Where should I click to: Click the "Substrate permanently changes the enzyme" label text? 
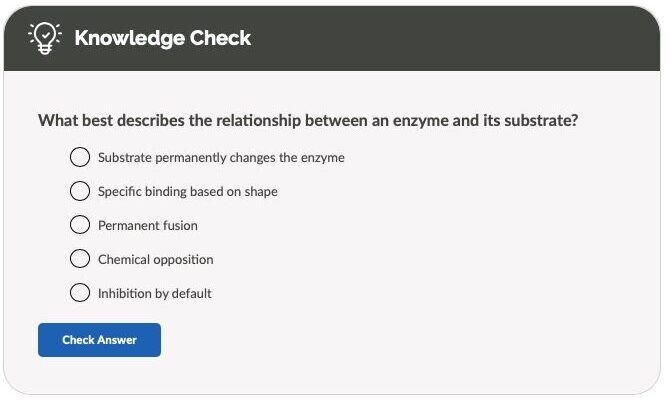pyautogui.click(x=221, y=157)
